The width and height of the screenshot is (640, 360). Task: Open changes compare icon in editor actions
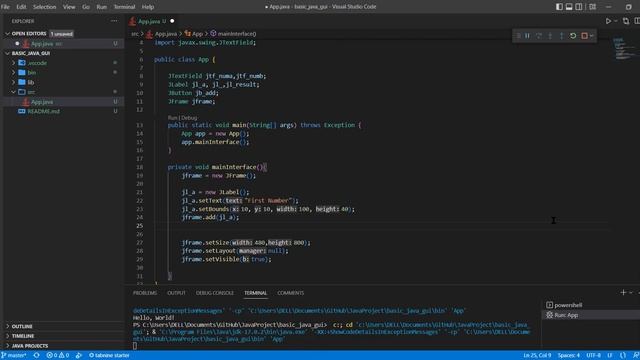(626, 21)
